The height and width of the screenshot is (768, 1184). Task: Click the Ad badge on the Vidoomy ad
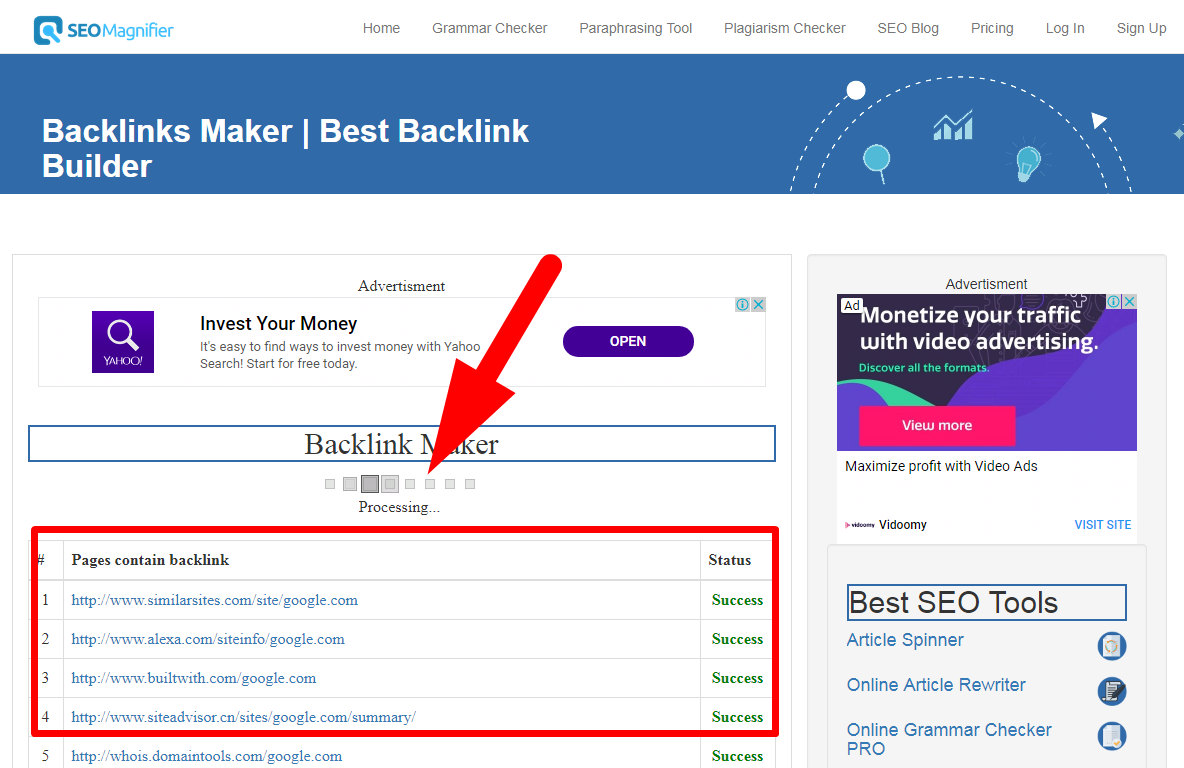pos(852,305)
